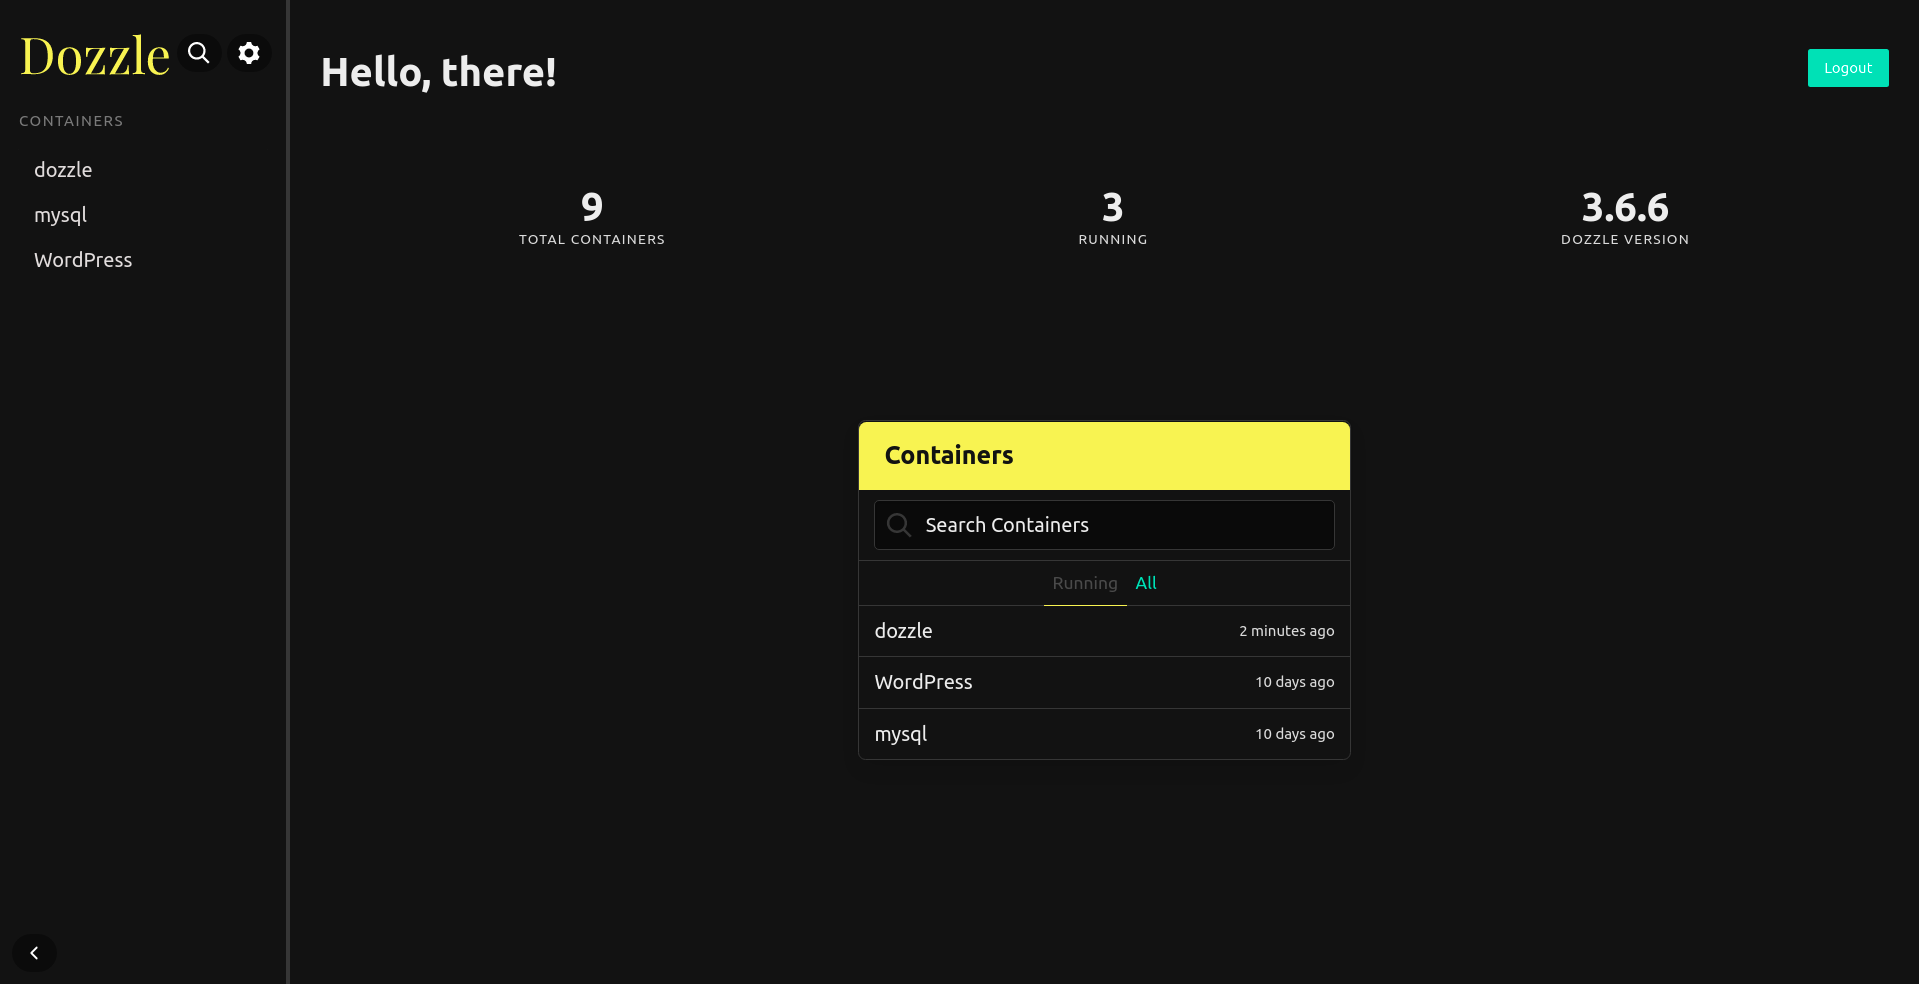Open WordPress container from the sidebar
The height and width of the screenshot is (984, 1919).
click(x=83, y=260)
